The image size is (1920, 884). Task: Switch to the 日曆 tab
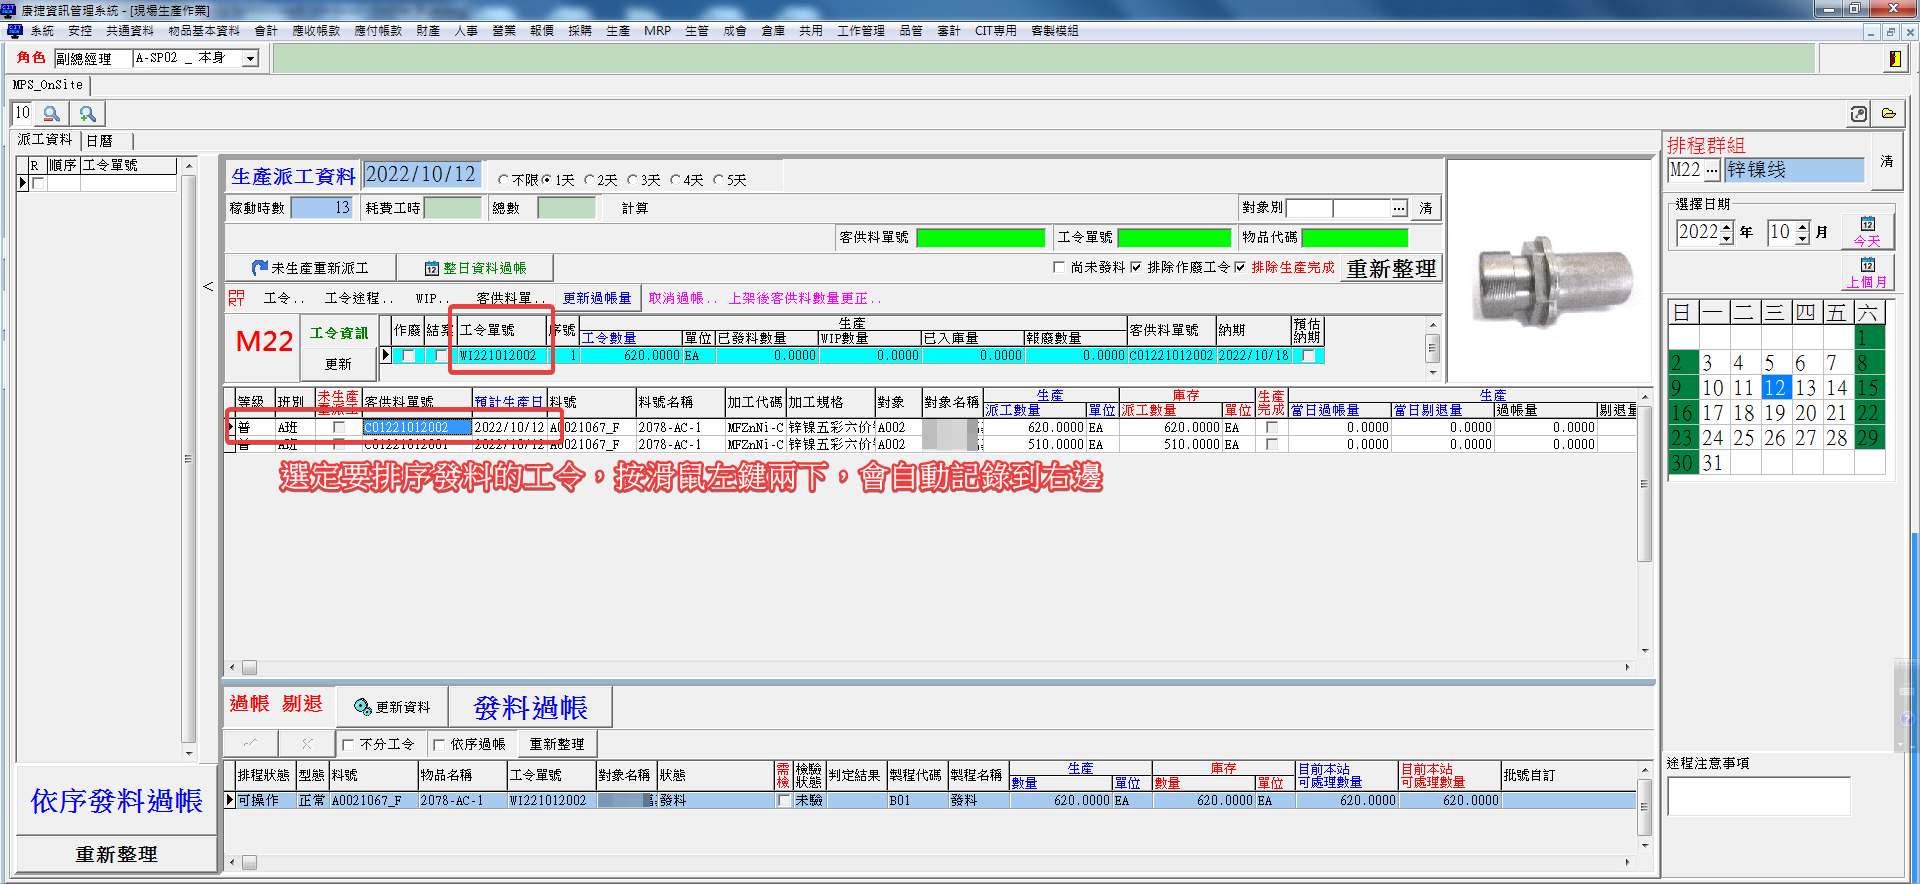[99, 141]
